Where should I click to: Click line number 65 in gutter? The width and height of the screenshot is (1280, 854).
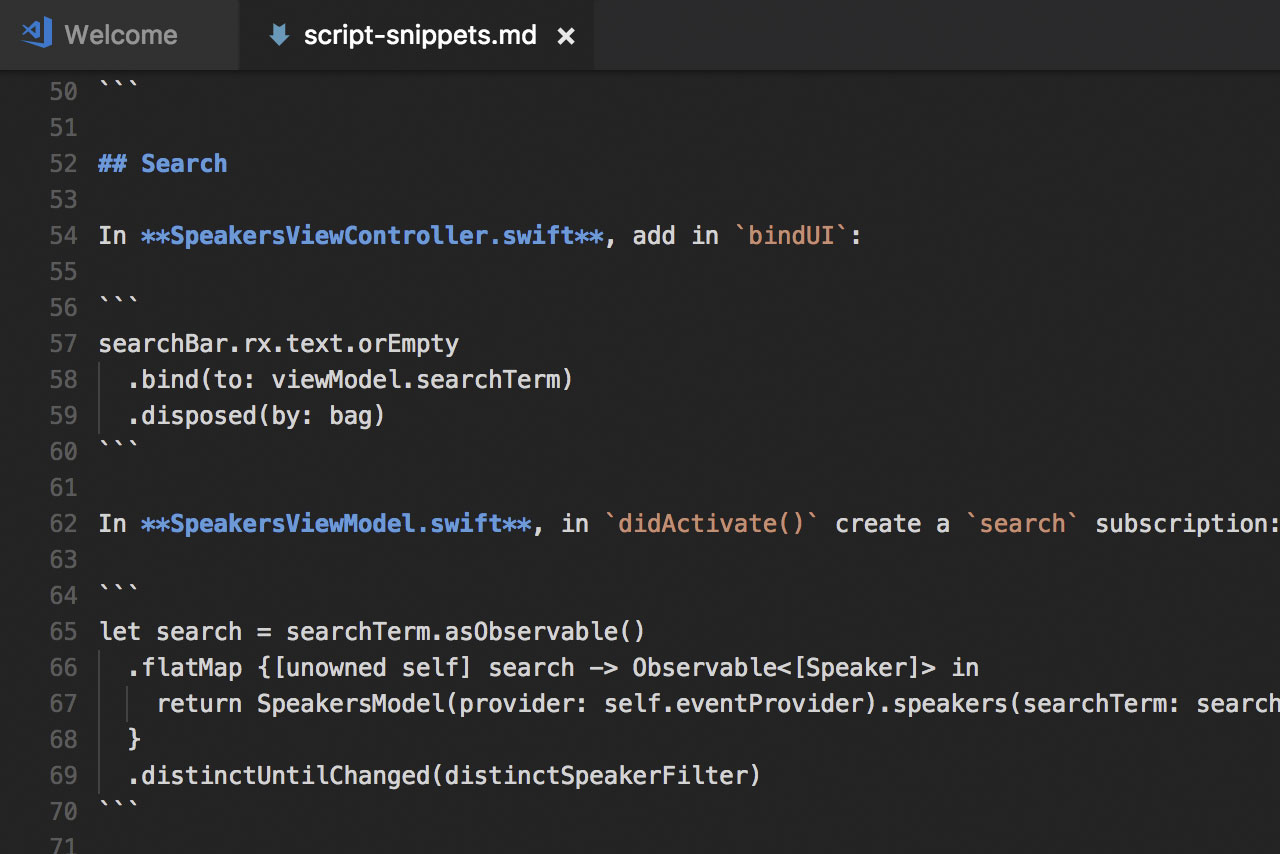click(63, 631)
